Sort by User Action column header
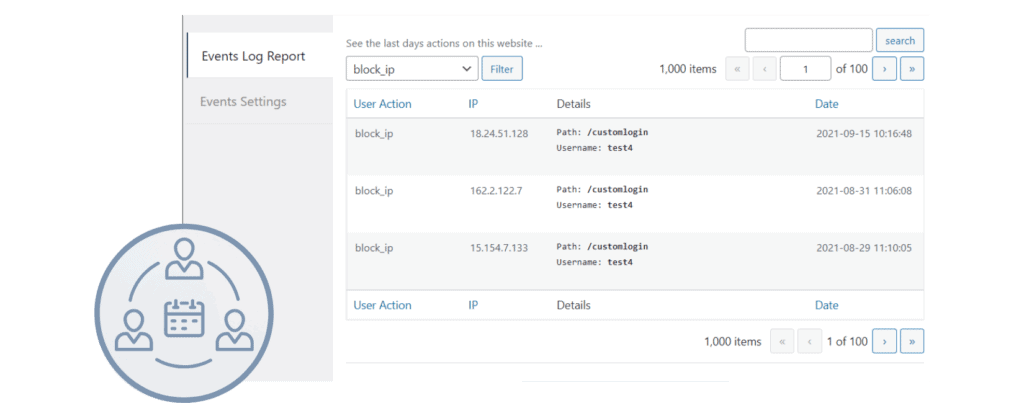Screen dimensions: 1024x403 pyautogui.click(x=382, y=104)
